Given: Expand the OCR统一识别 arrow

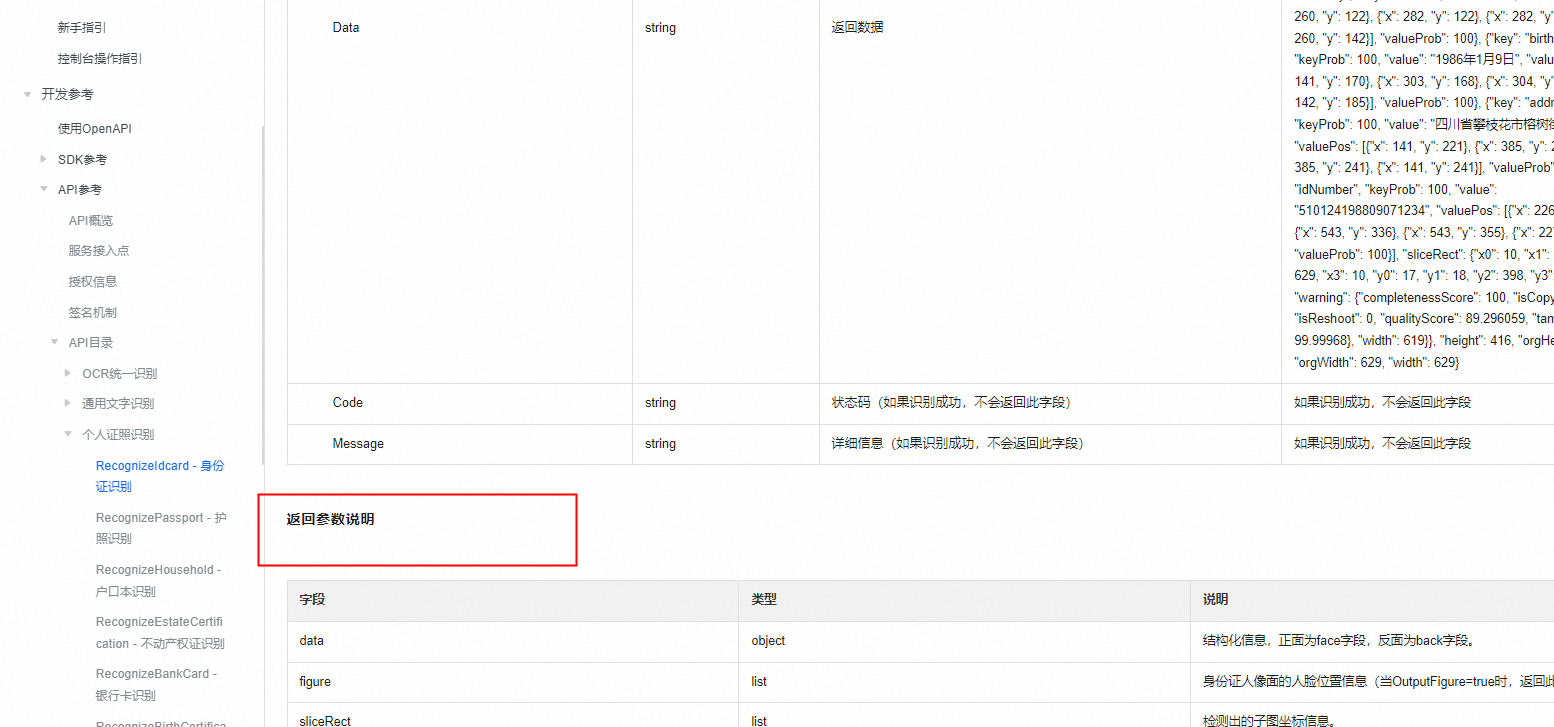Looking at the screenshot, I should coord(68,373).
